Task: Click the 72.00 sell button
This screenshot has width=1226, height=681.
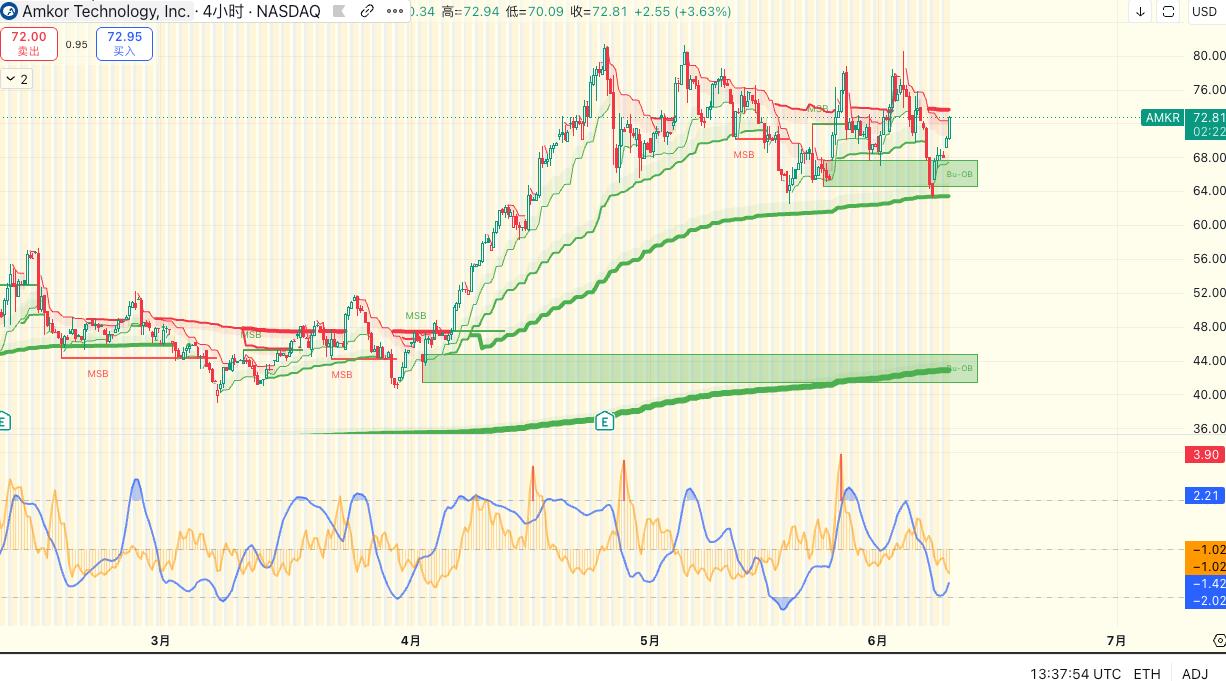Action: tap(29, 43)
